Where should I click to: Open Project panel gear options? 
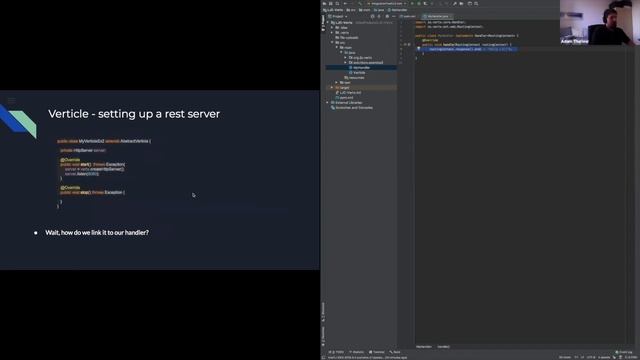pyautogui.click(x=387, y=16)
